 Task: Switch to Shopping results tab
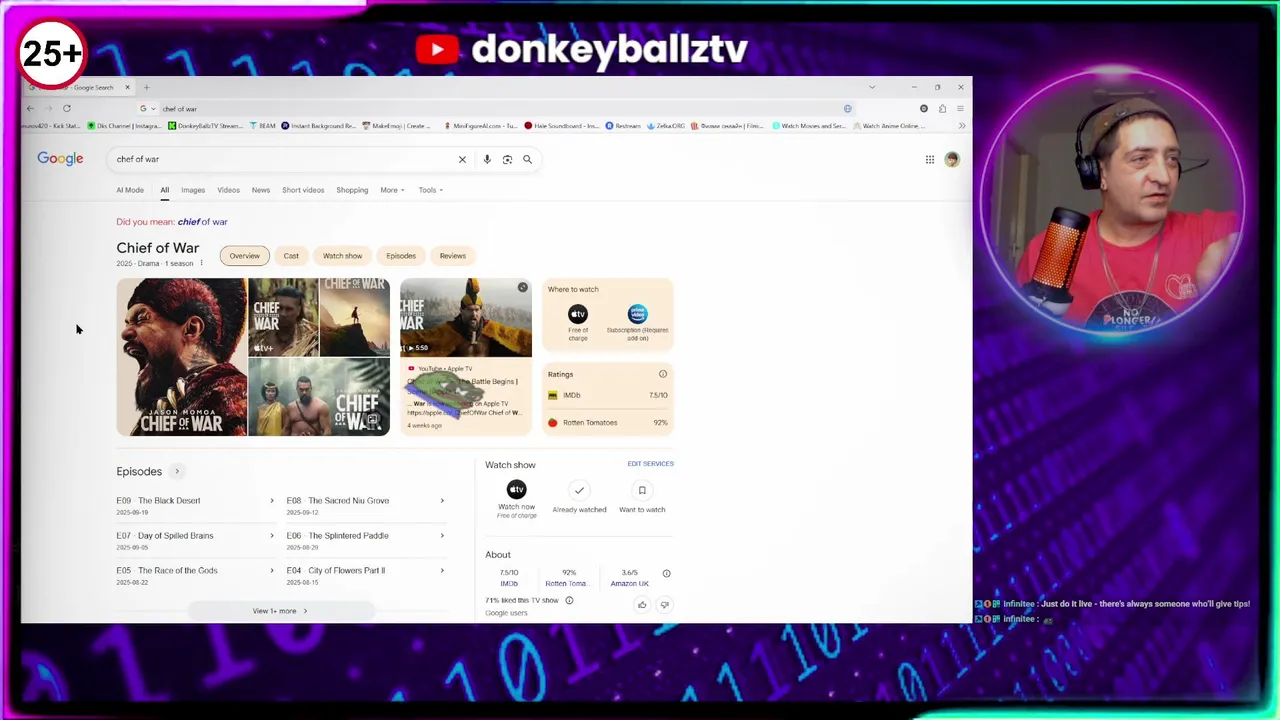(352, 190)
